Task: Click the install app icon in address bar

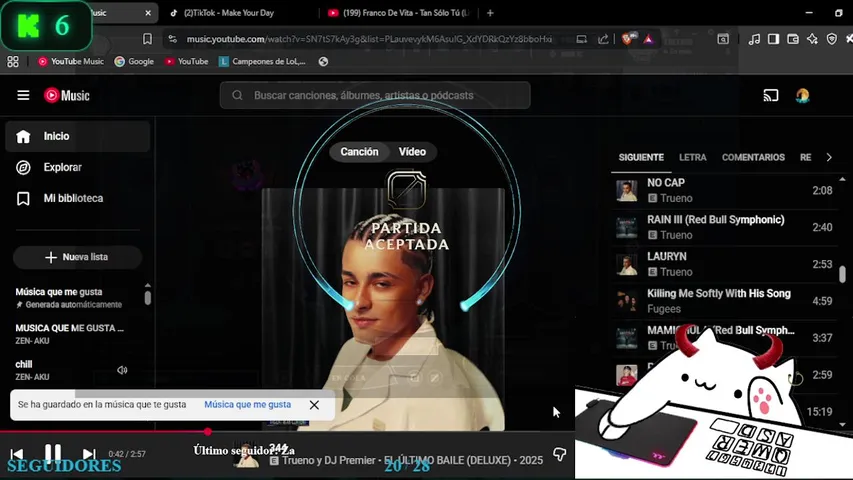Action: tap(582, 39)
